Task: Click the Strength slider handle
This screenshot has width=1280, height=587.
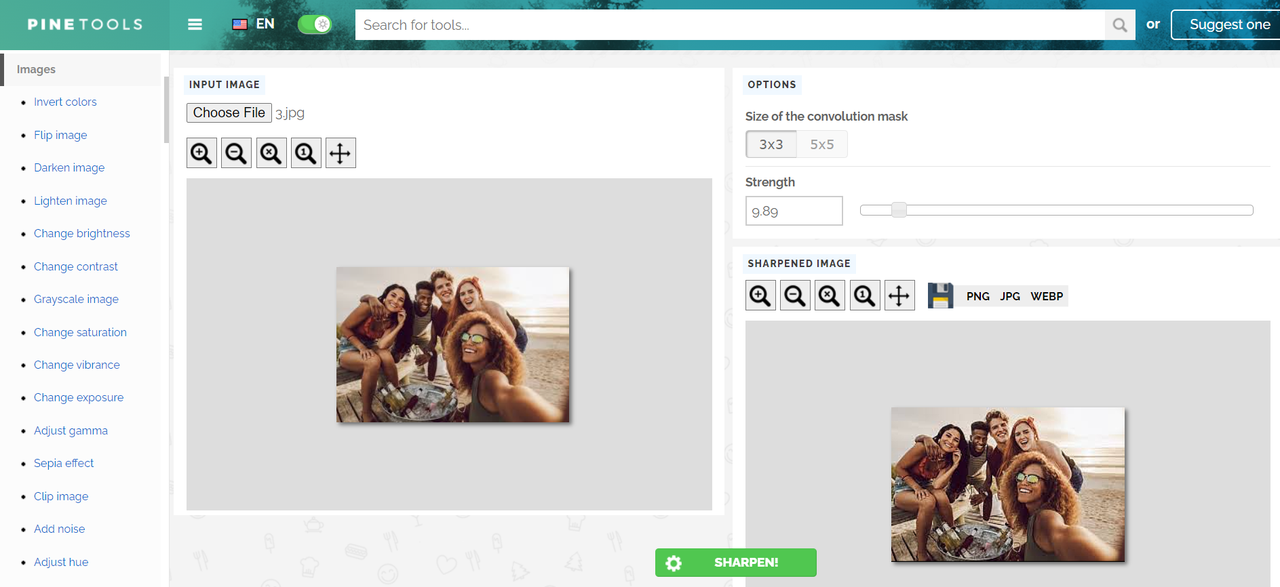Action: (x=898, y=210)
